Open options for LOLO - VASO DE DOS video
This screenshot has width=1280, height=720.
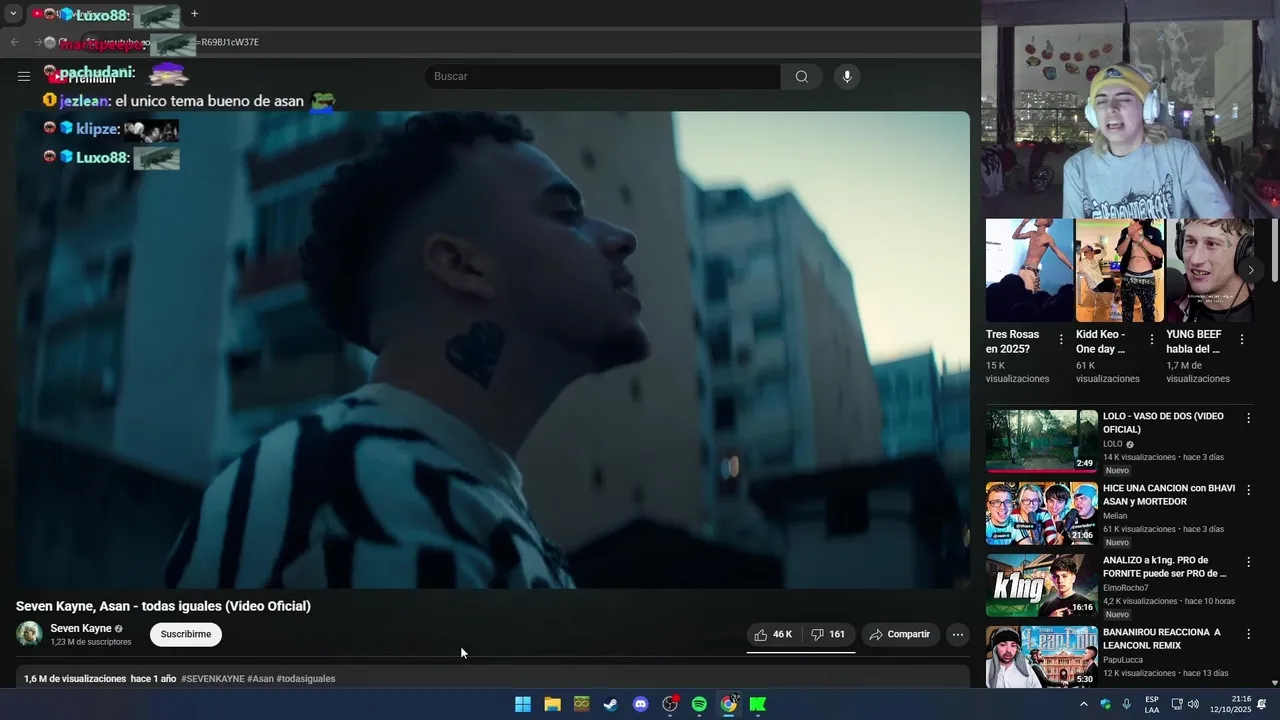pyautogui.click(x=1248, y=418)
